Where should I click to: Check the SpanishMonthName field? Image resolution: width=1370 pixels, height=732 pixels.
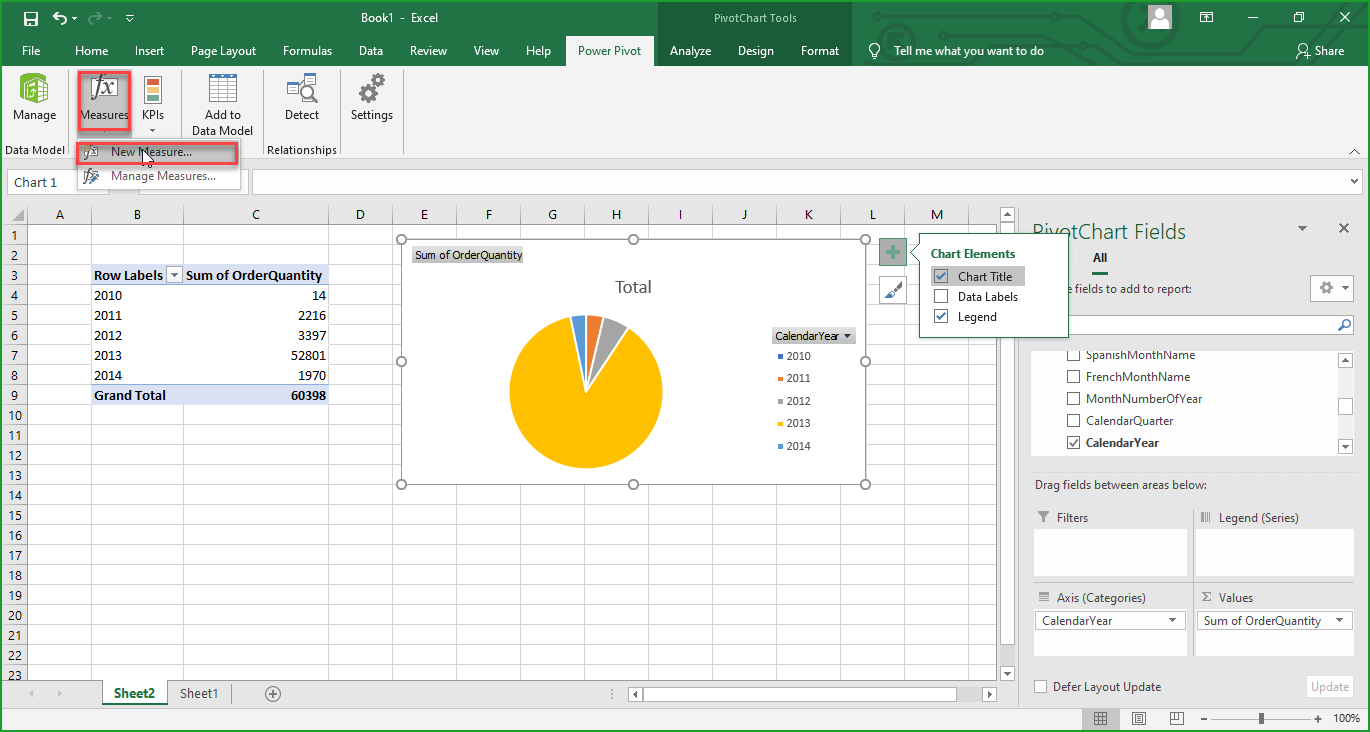pyautogui.click(x=1074, y=356)
